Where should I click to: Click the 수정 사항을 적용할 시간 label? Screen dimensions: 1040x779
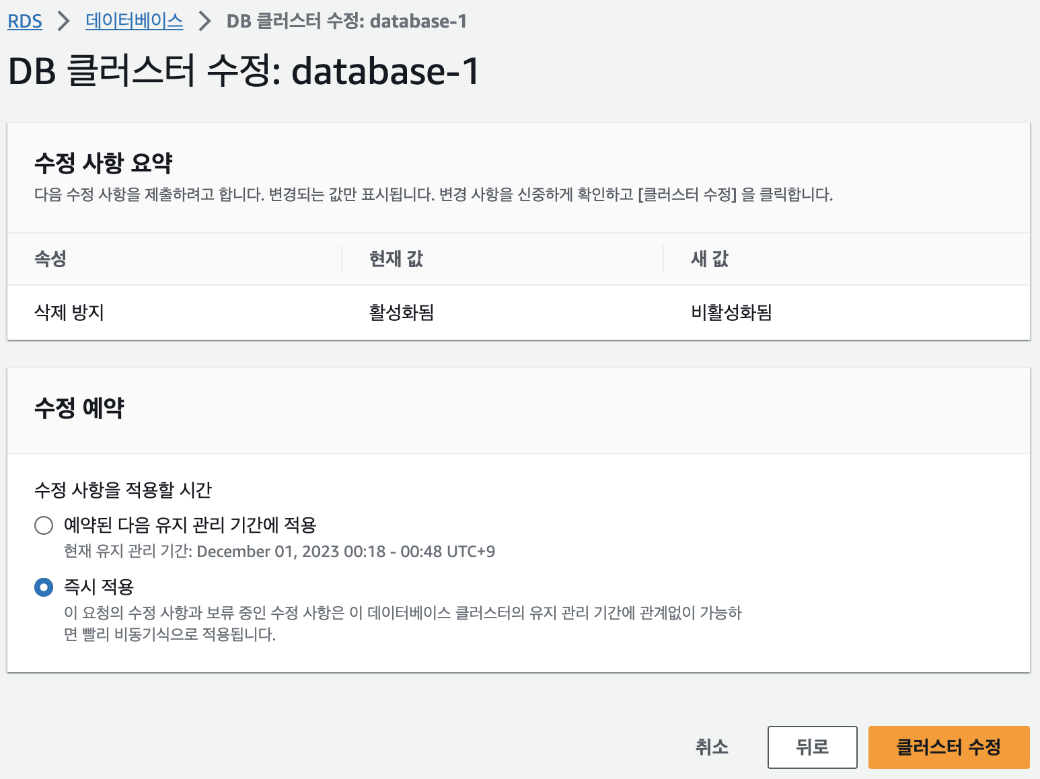[x=123, y=490]
